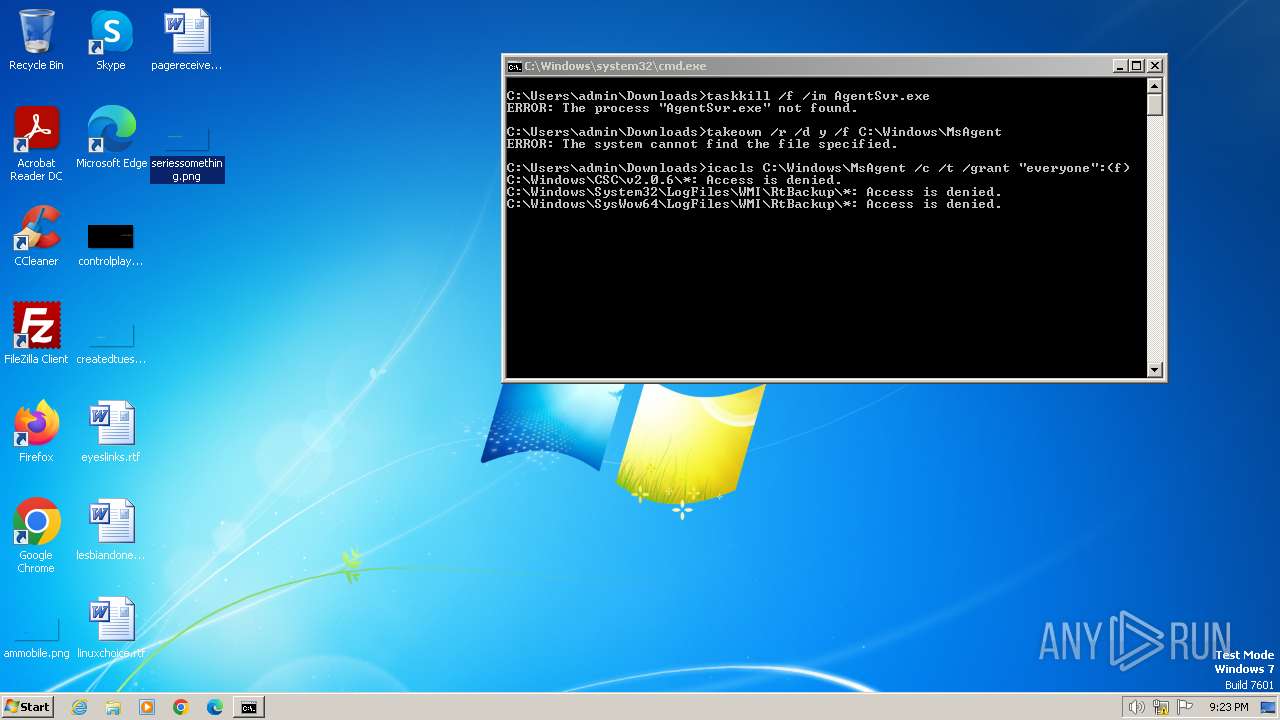Viewport: 1280px width, 720px height.
Task: Select ammobile.png desktop file
Action: 36,640
